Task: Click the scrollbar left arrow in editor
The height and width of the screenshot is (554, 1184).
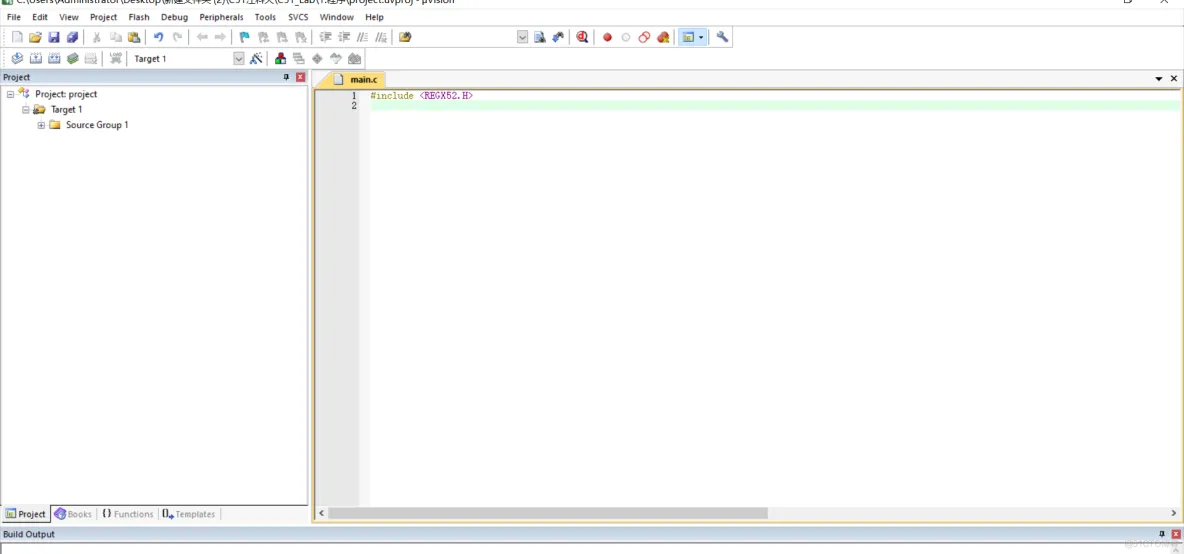Action: click(321, 513)
